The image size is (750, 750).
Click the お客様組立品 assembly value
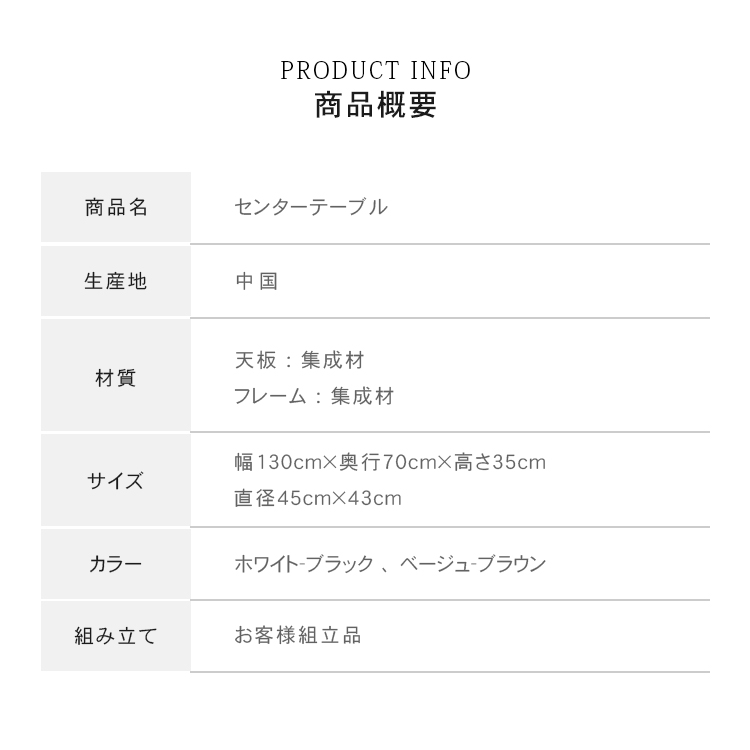tap(297, 635)
